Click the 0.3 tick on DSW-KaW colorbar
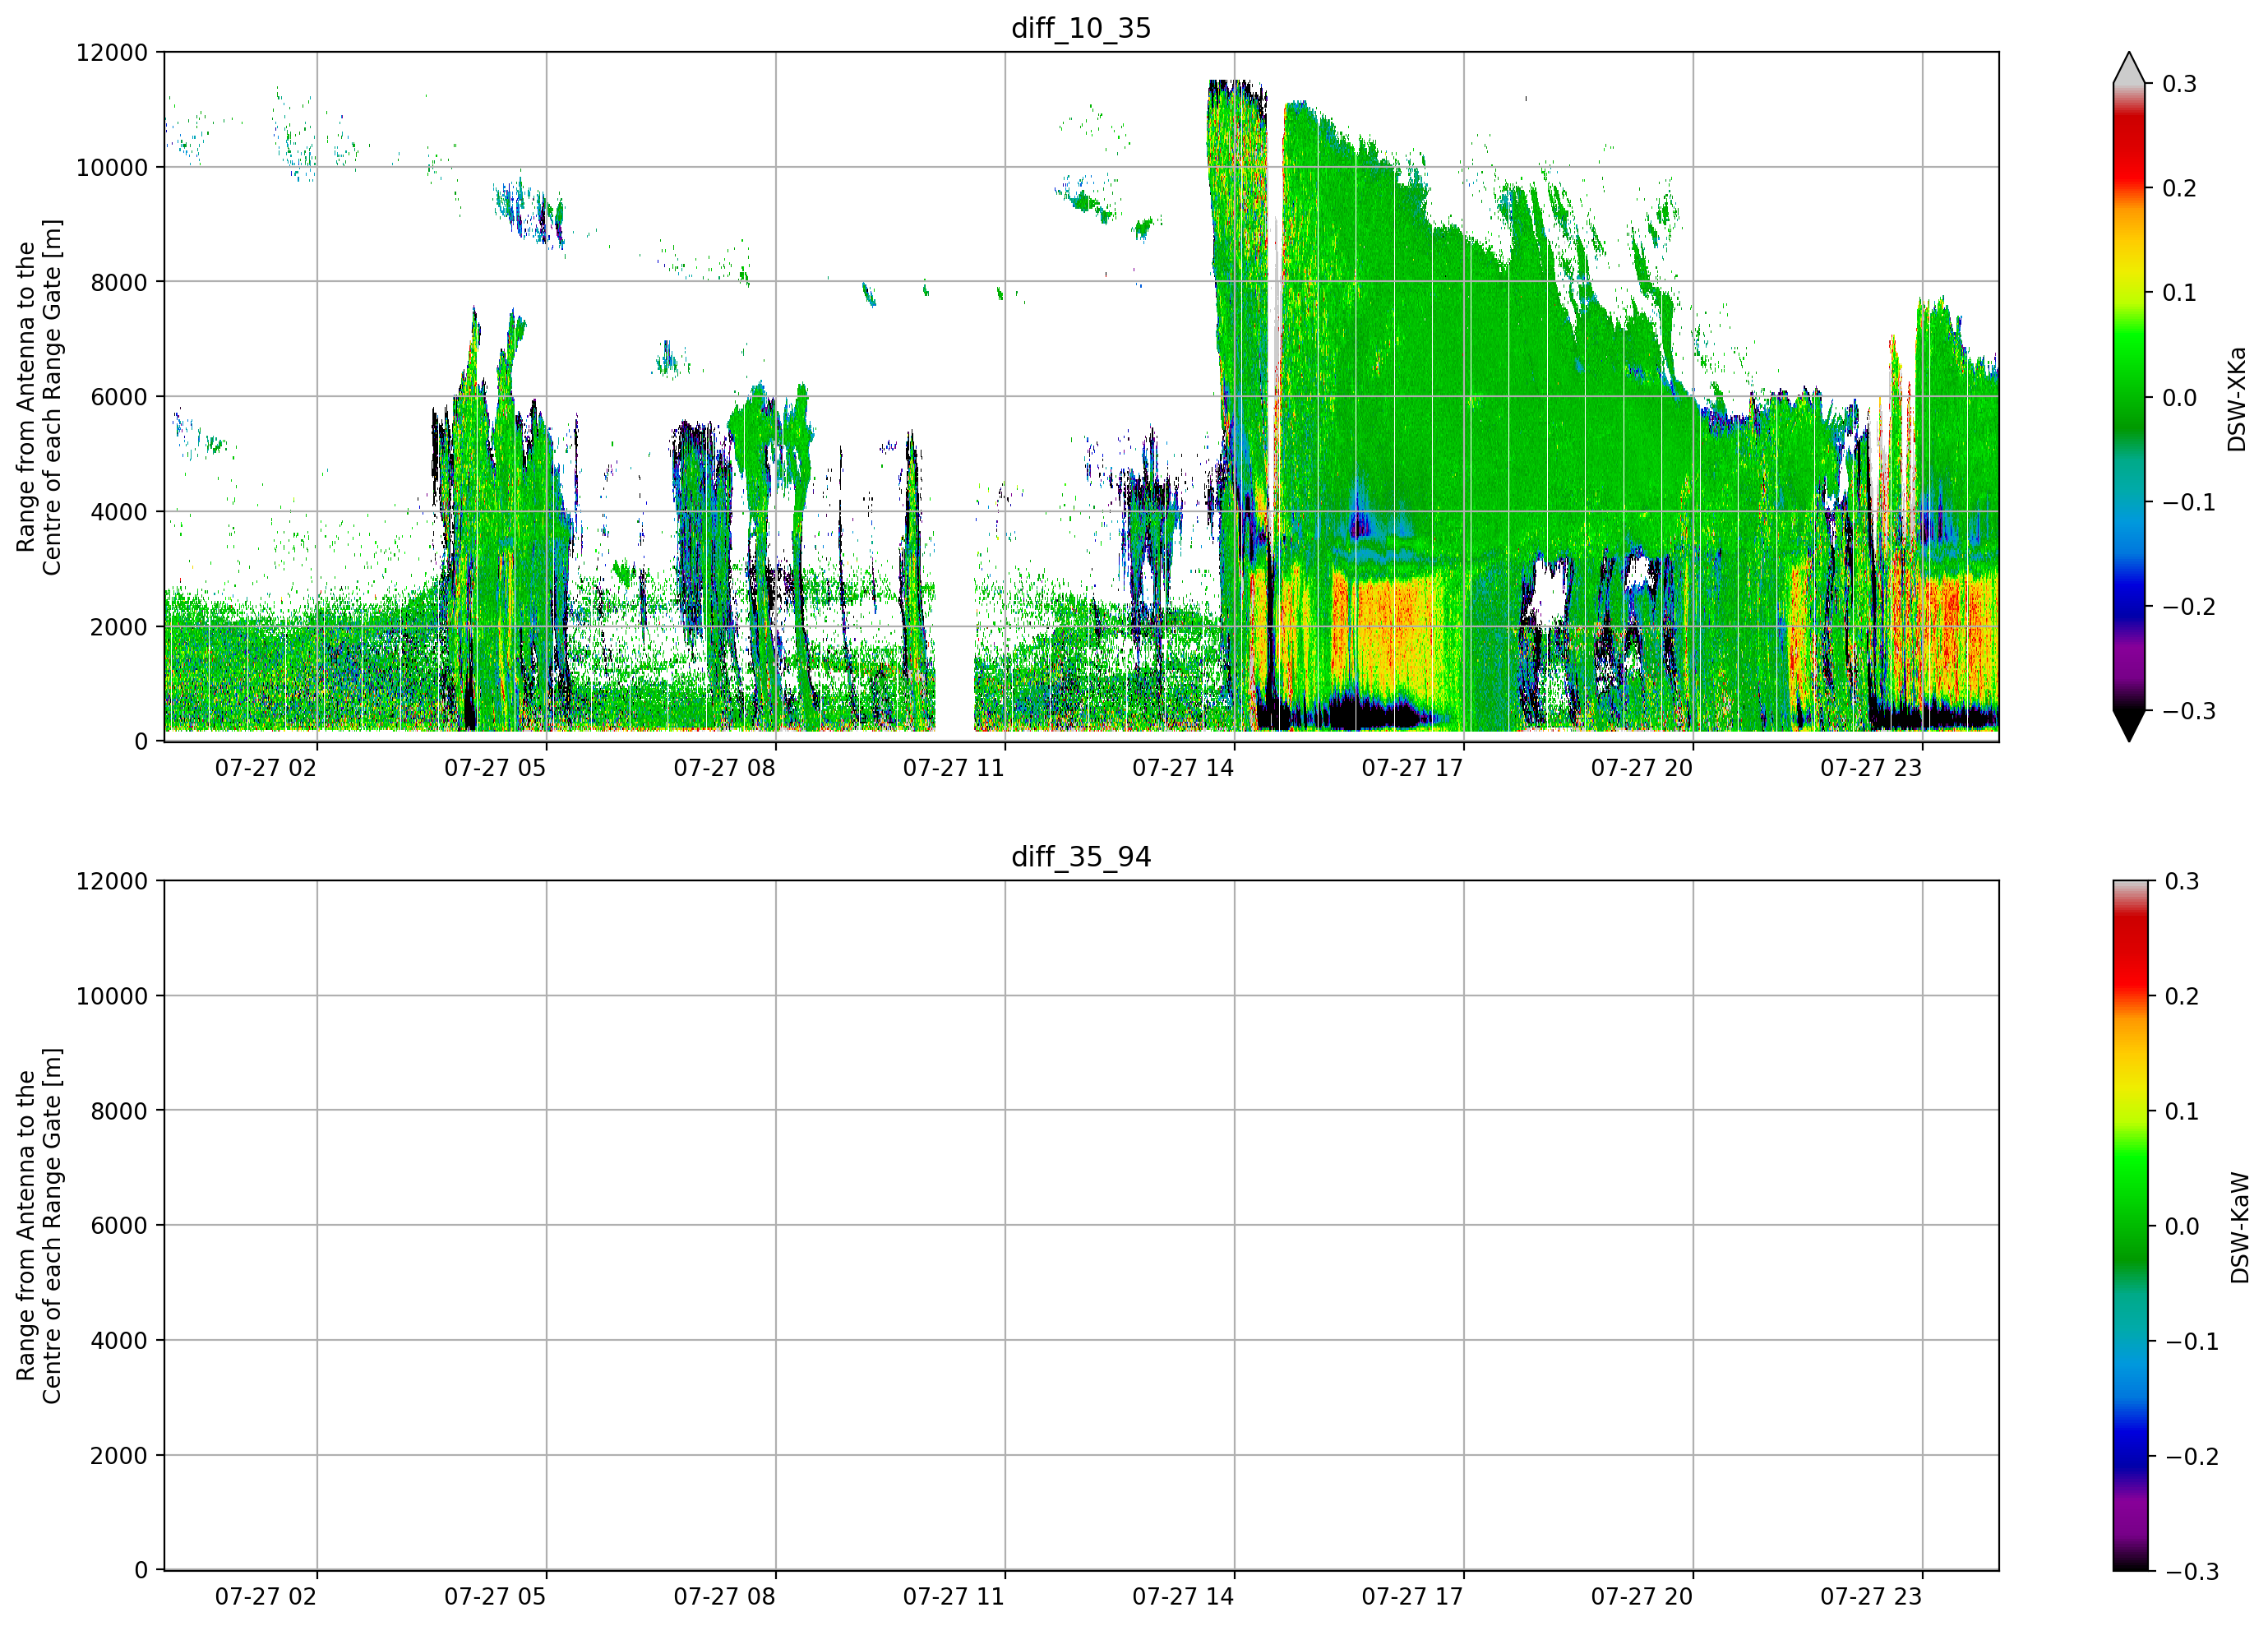Viewport: 2268px width, 1626px height. click(2182, 881)
